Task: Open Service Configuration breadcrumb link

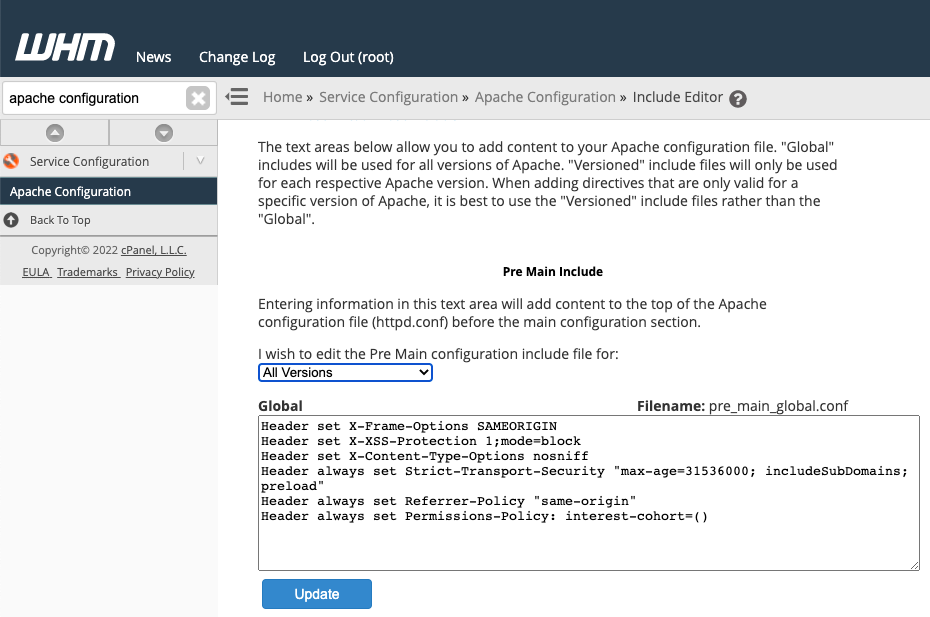Action: point(388,97)
